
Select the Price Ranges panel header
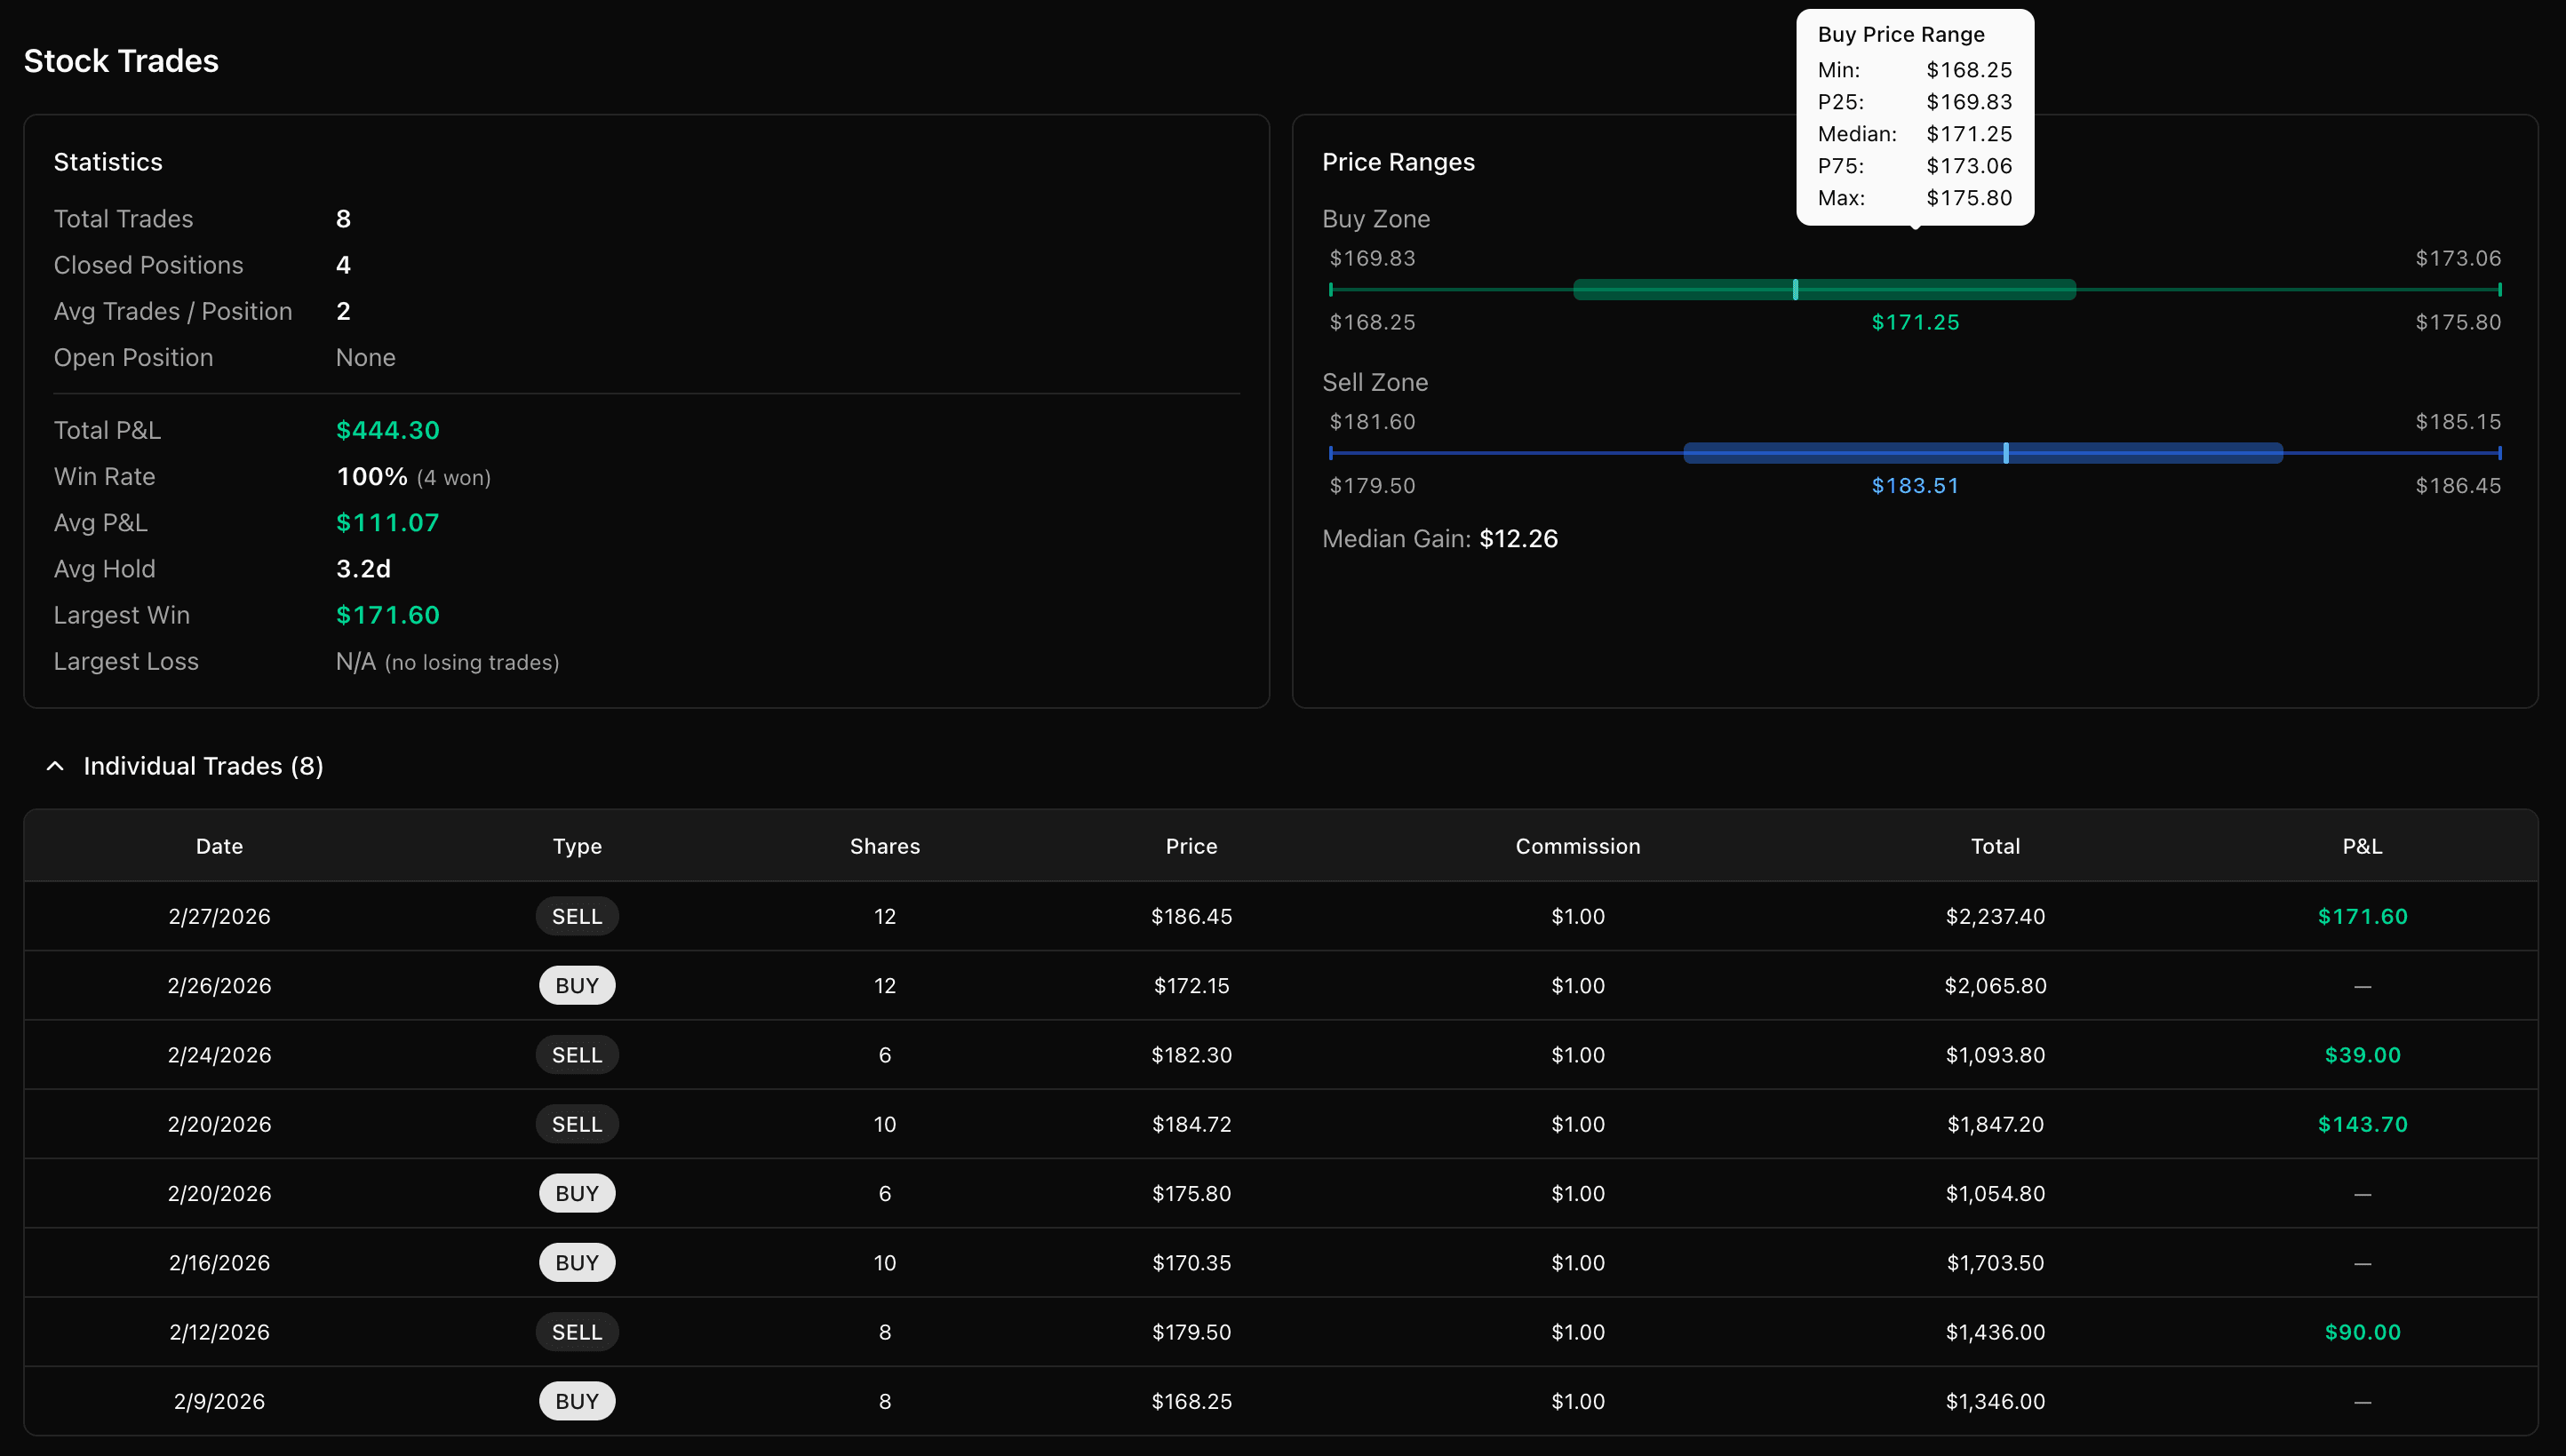coord(1399,161)
